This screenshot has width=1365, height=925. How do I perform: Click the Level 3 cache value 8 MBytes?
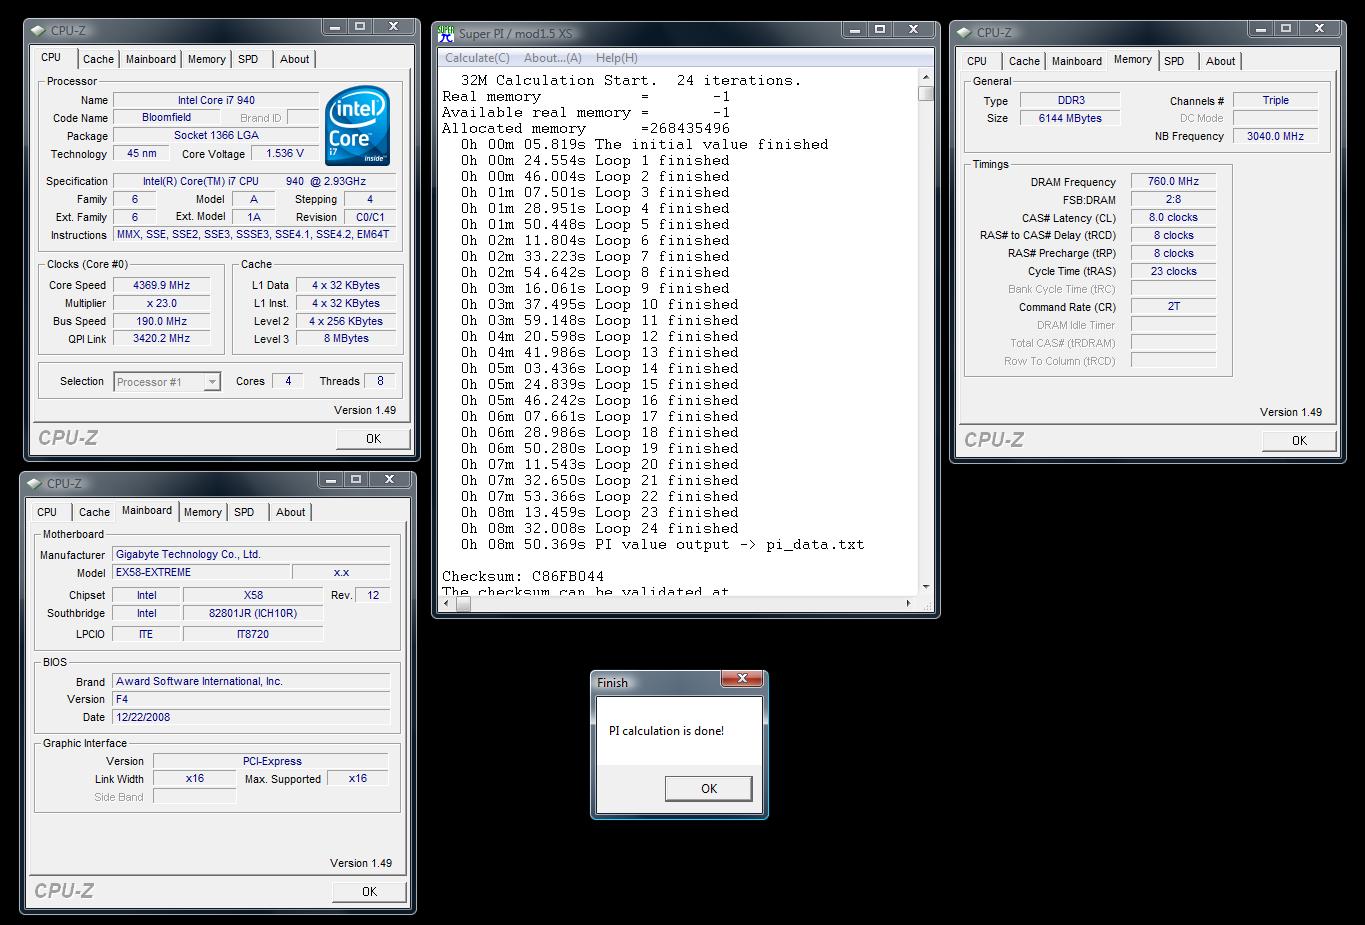[346, 339]
